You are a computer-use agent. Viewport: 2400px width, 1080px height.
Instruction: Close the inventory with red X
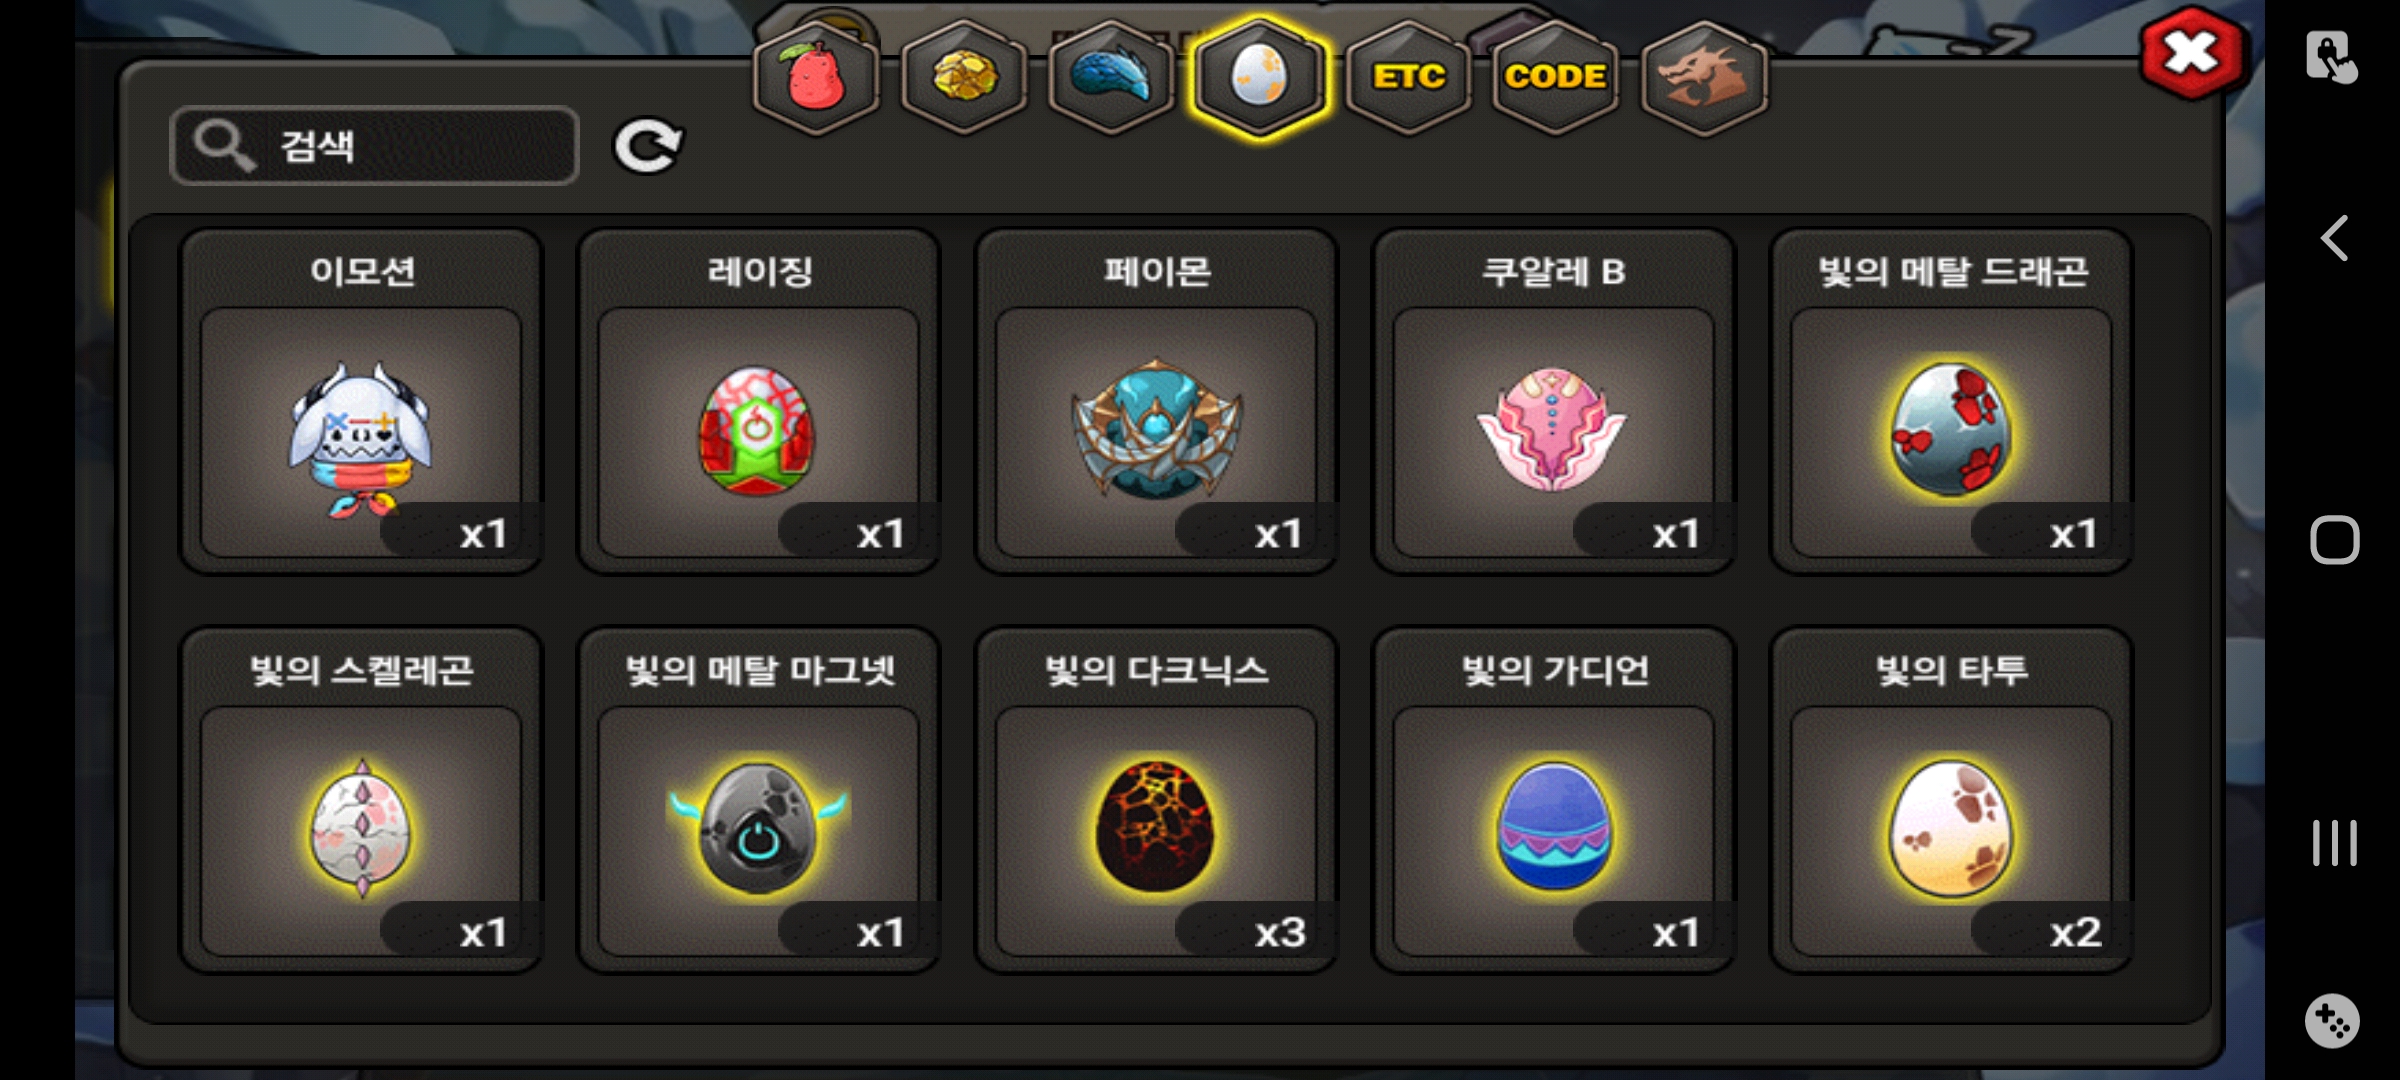point(2192,54)
